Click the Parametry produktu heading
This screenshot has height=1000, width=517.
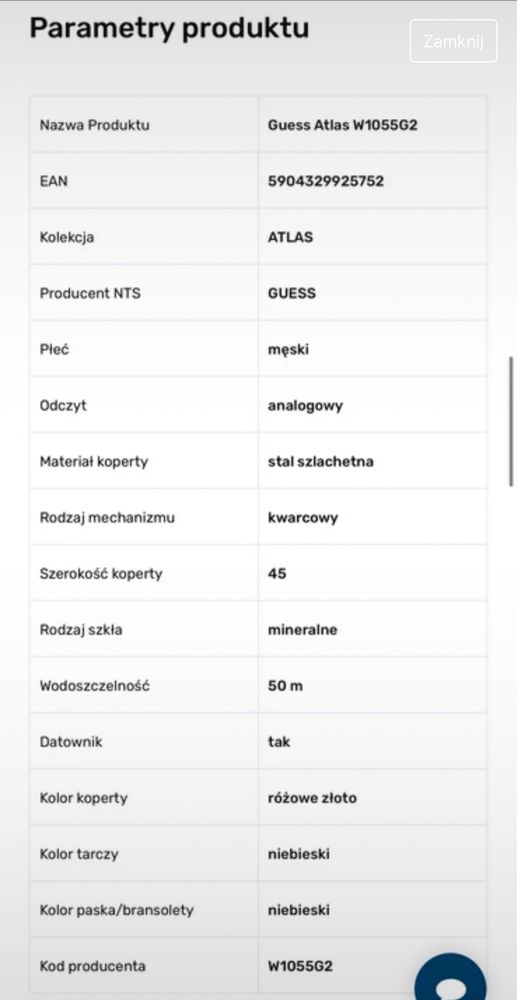[170, 29]
